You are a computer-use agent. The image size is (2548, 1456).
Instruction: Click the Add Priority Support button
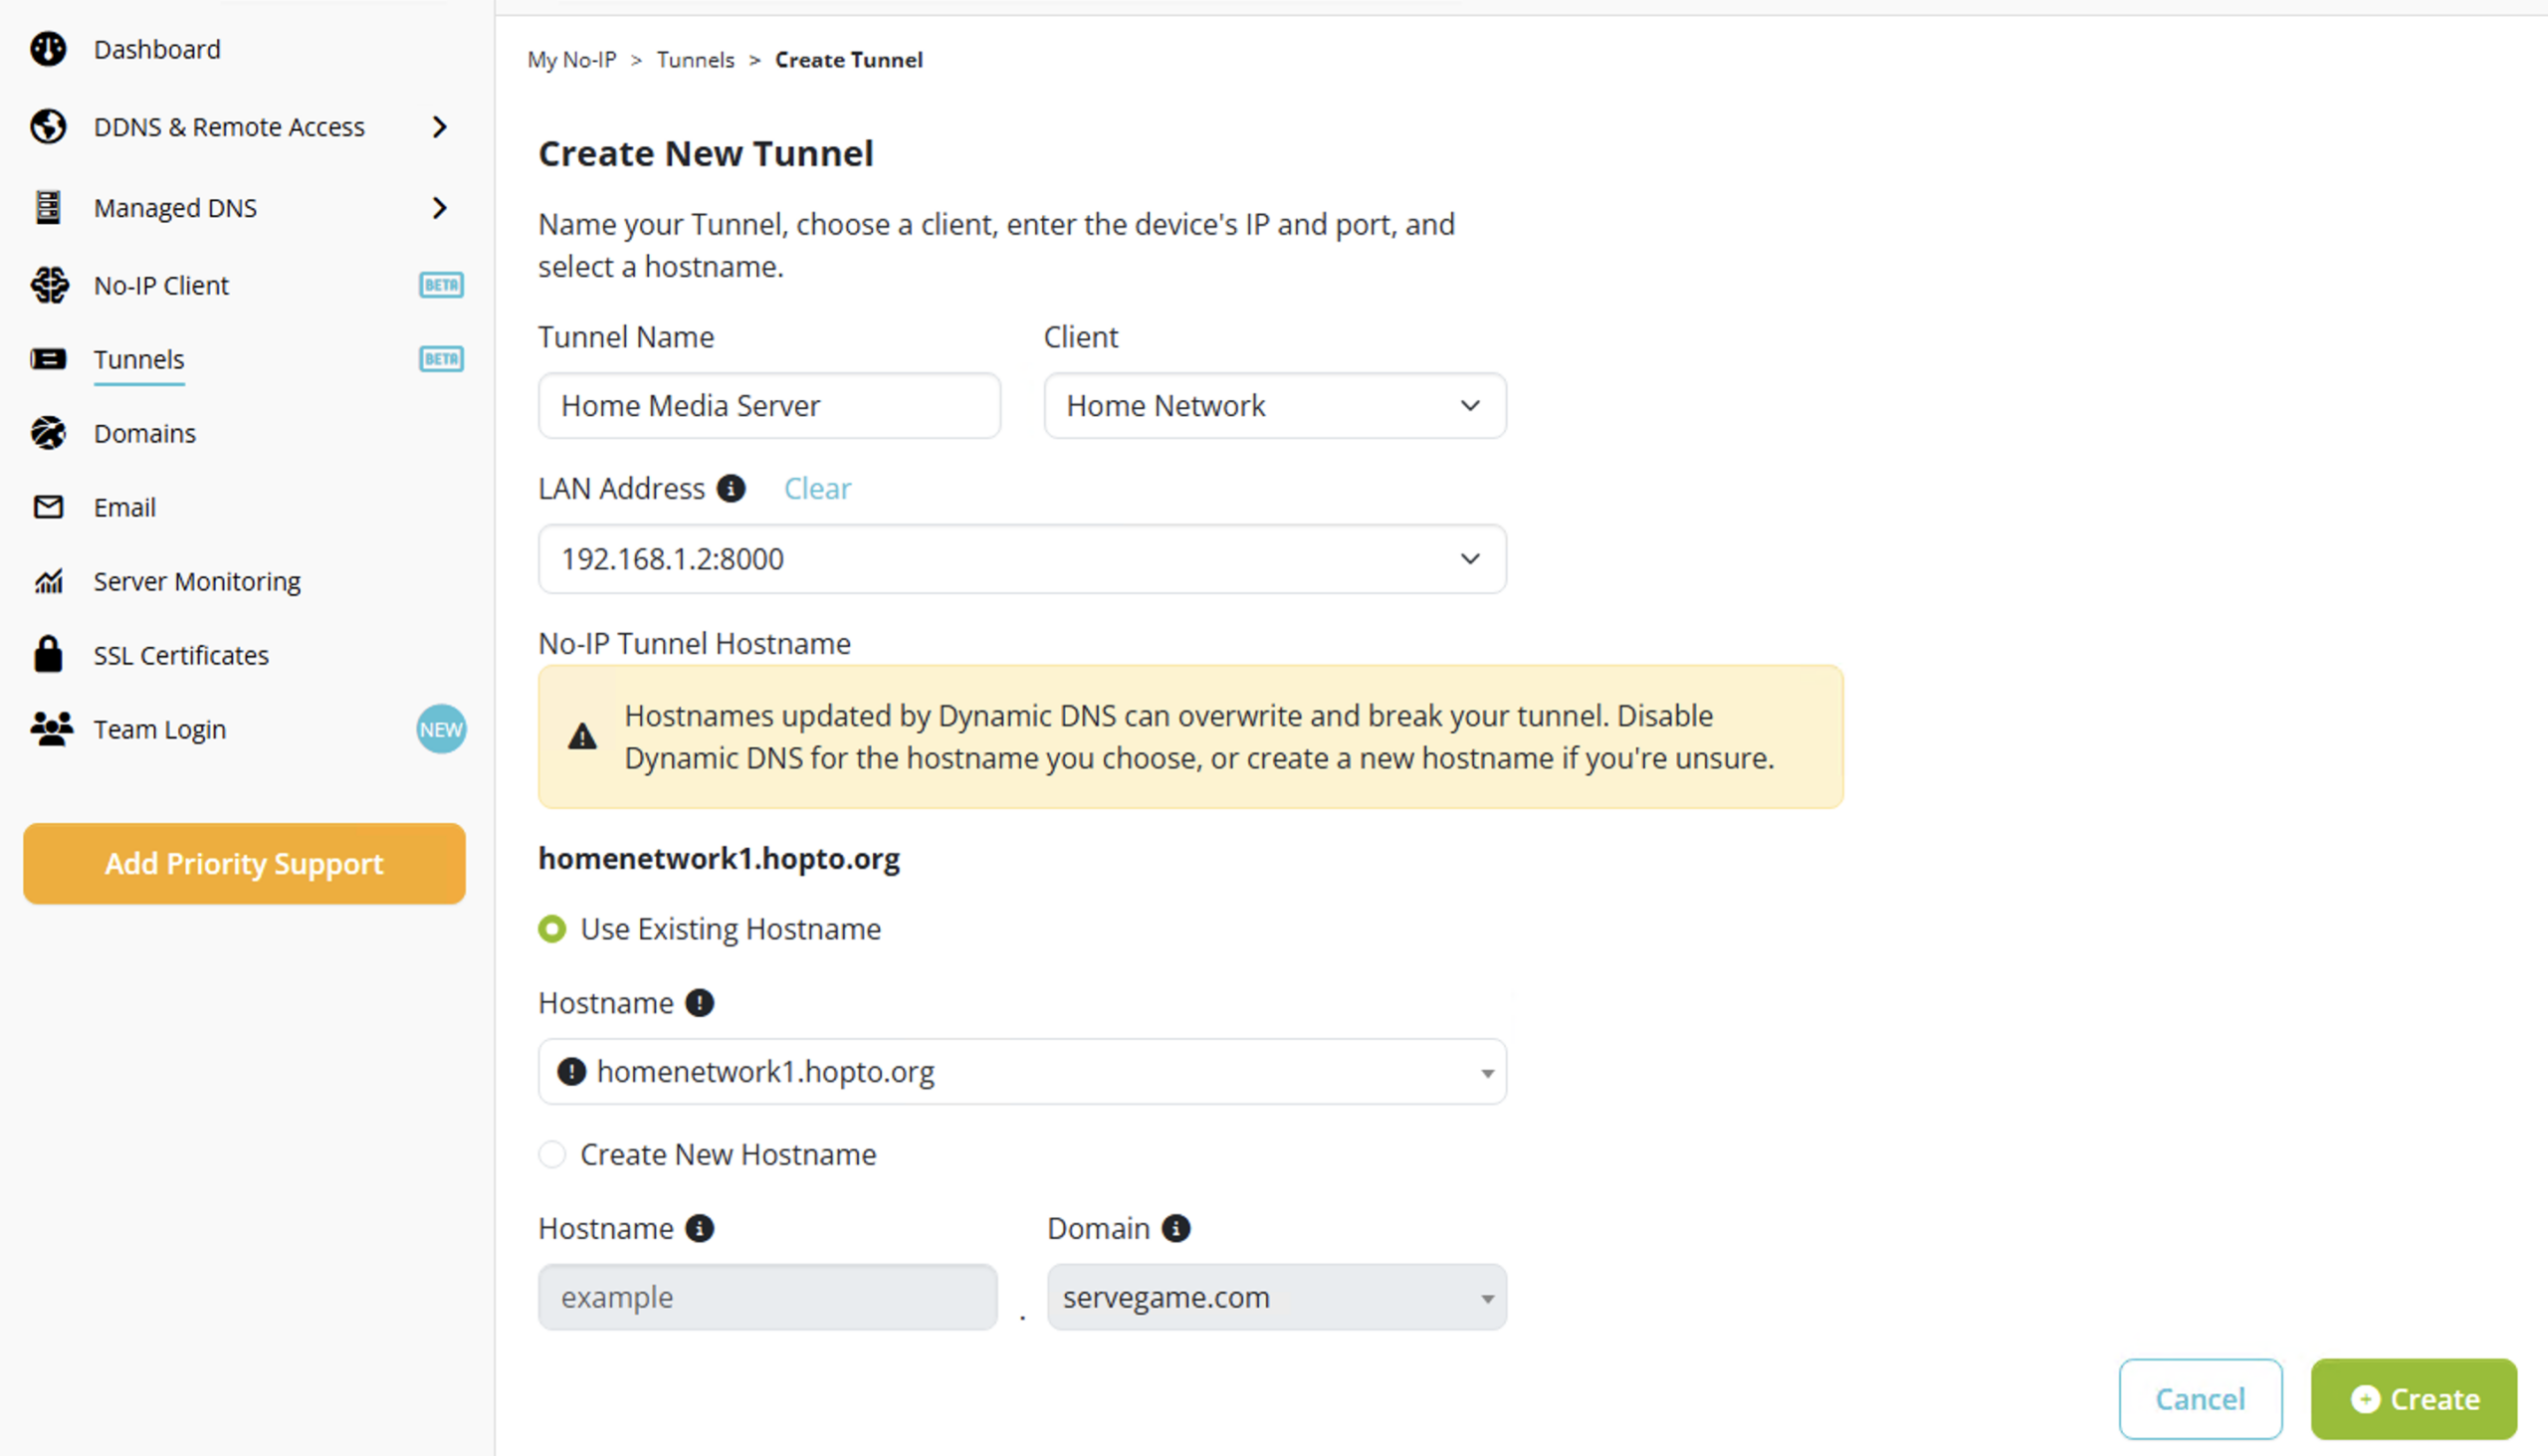[x=244, y=864]
